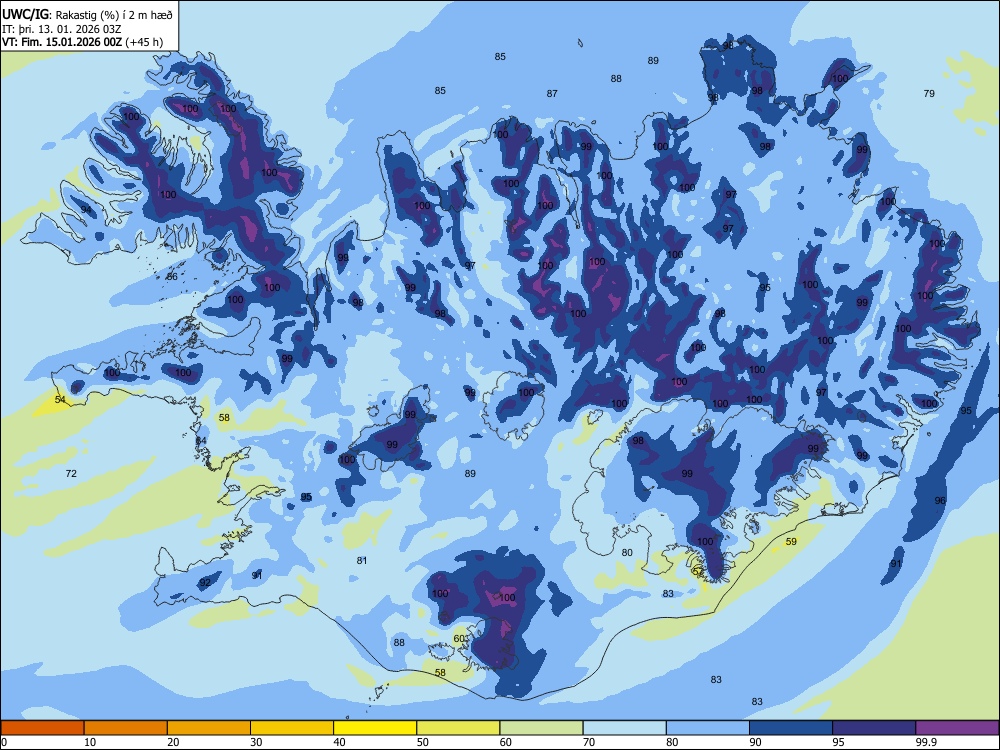Viewport: 1000px width, 750px height.
Task: Pick the pale yellow 50–60 legend swatch
Action: [x=458, y=728]
